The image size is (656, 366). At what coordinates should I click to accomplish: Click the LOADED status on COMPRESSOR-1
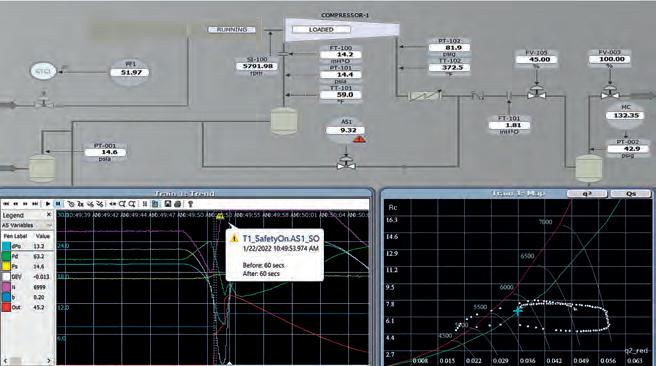pos(321,30)
